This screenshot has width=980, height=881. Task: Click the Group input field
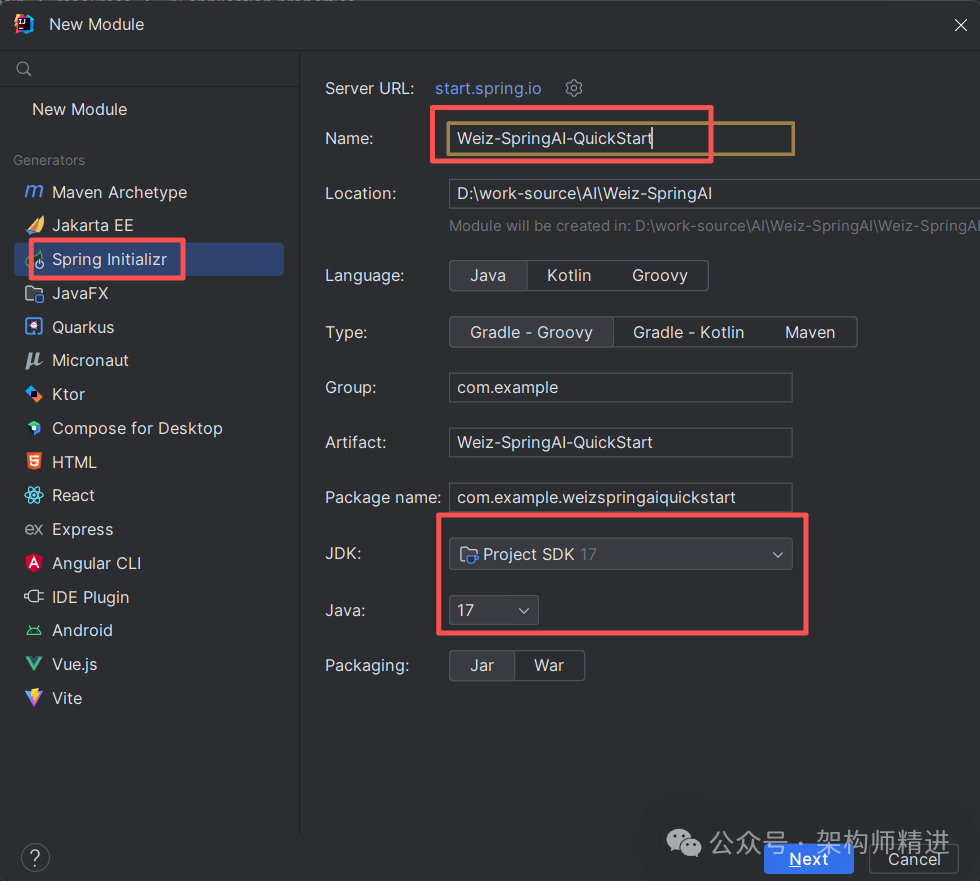[621, 387]
